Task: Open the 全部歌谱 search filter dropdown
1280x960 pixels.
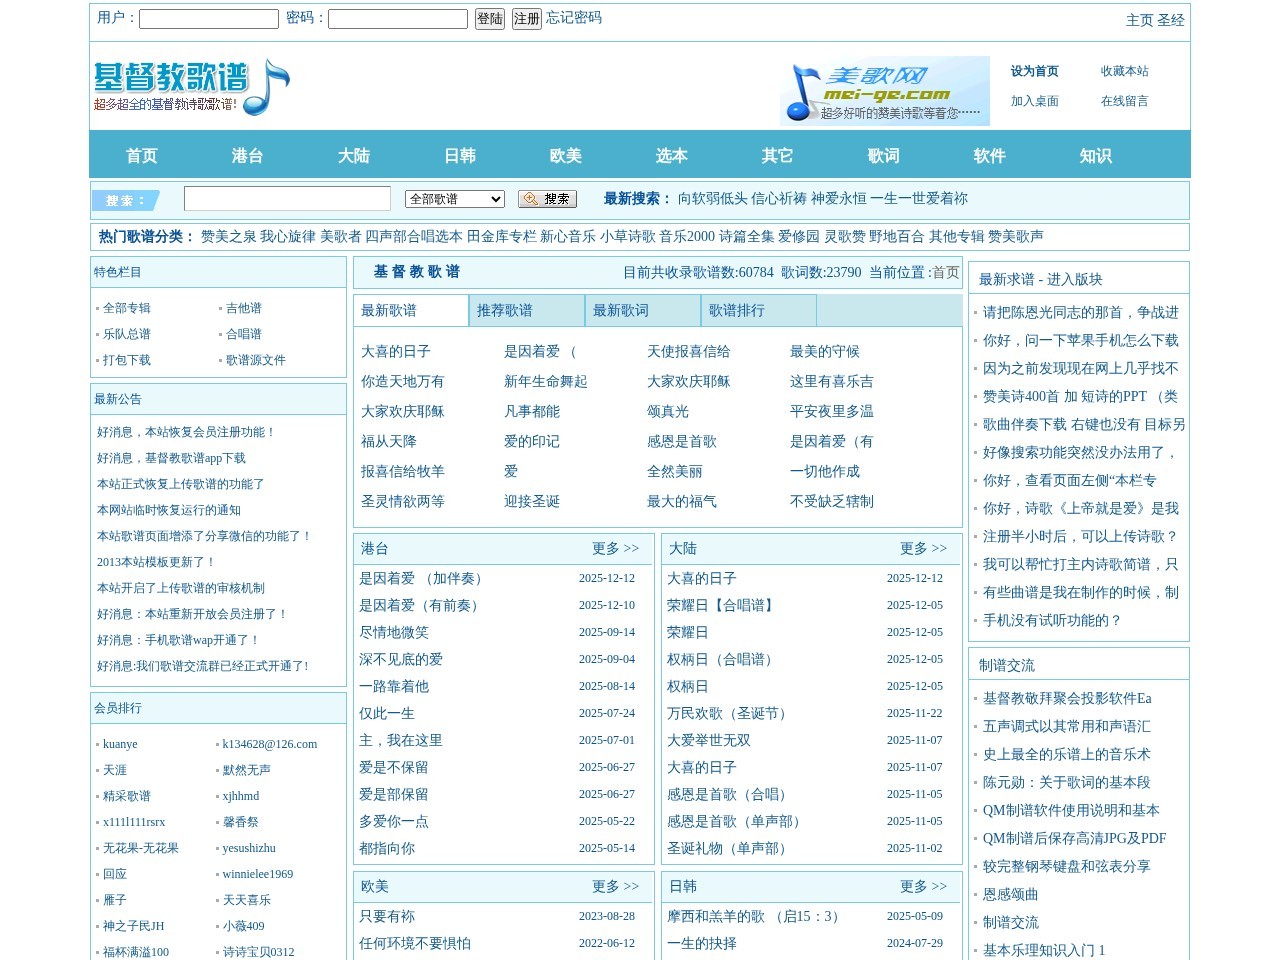Action: point(455,198)
